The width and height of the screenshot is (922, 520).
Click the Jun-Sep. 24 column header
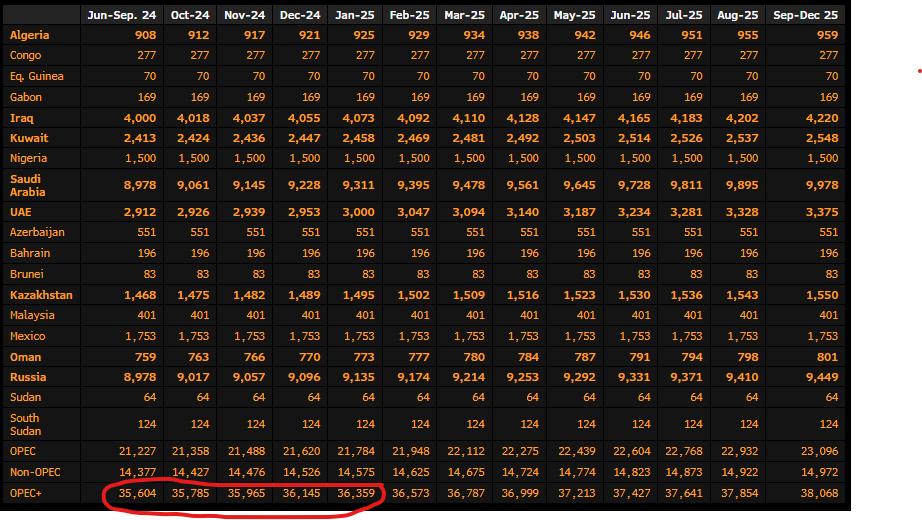(x=123, y=15)
